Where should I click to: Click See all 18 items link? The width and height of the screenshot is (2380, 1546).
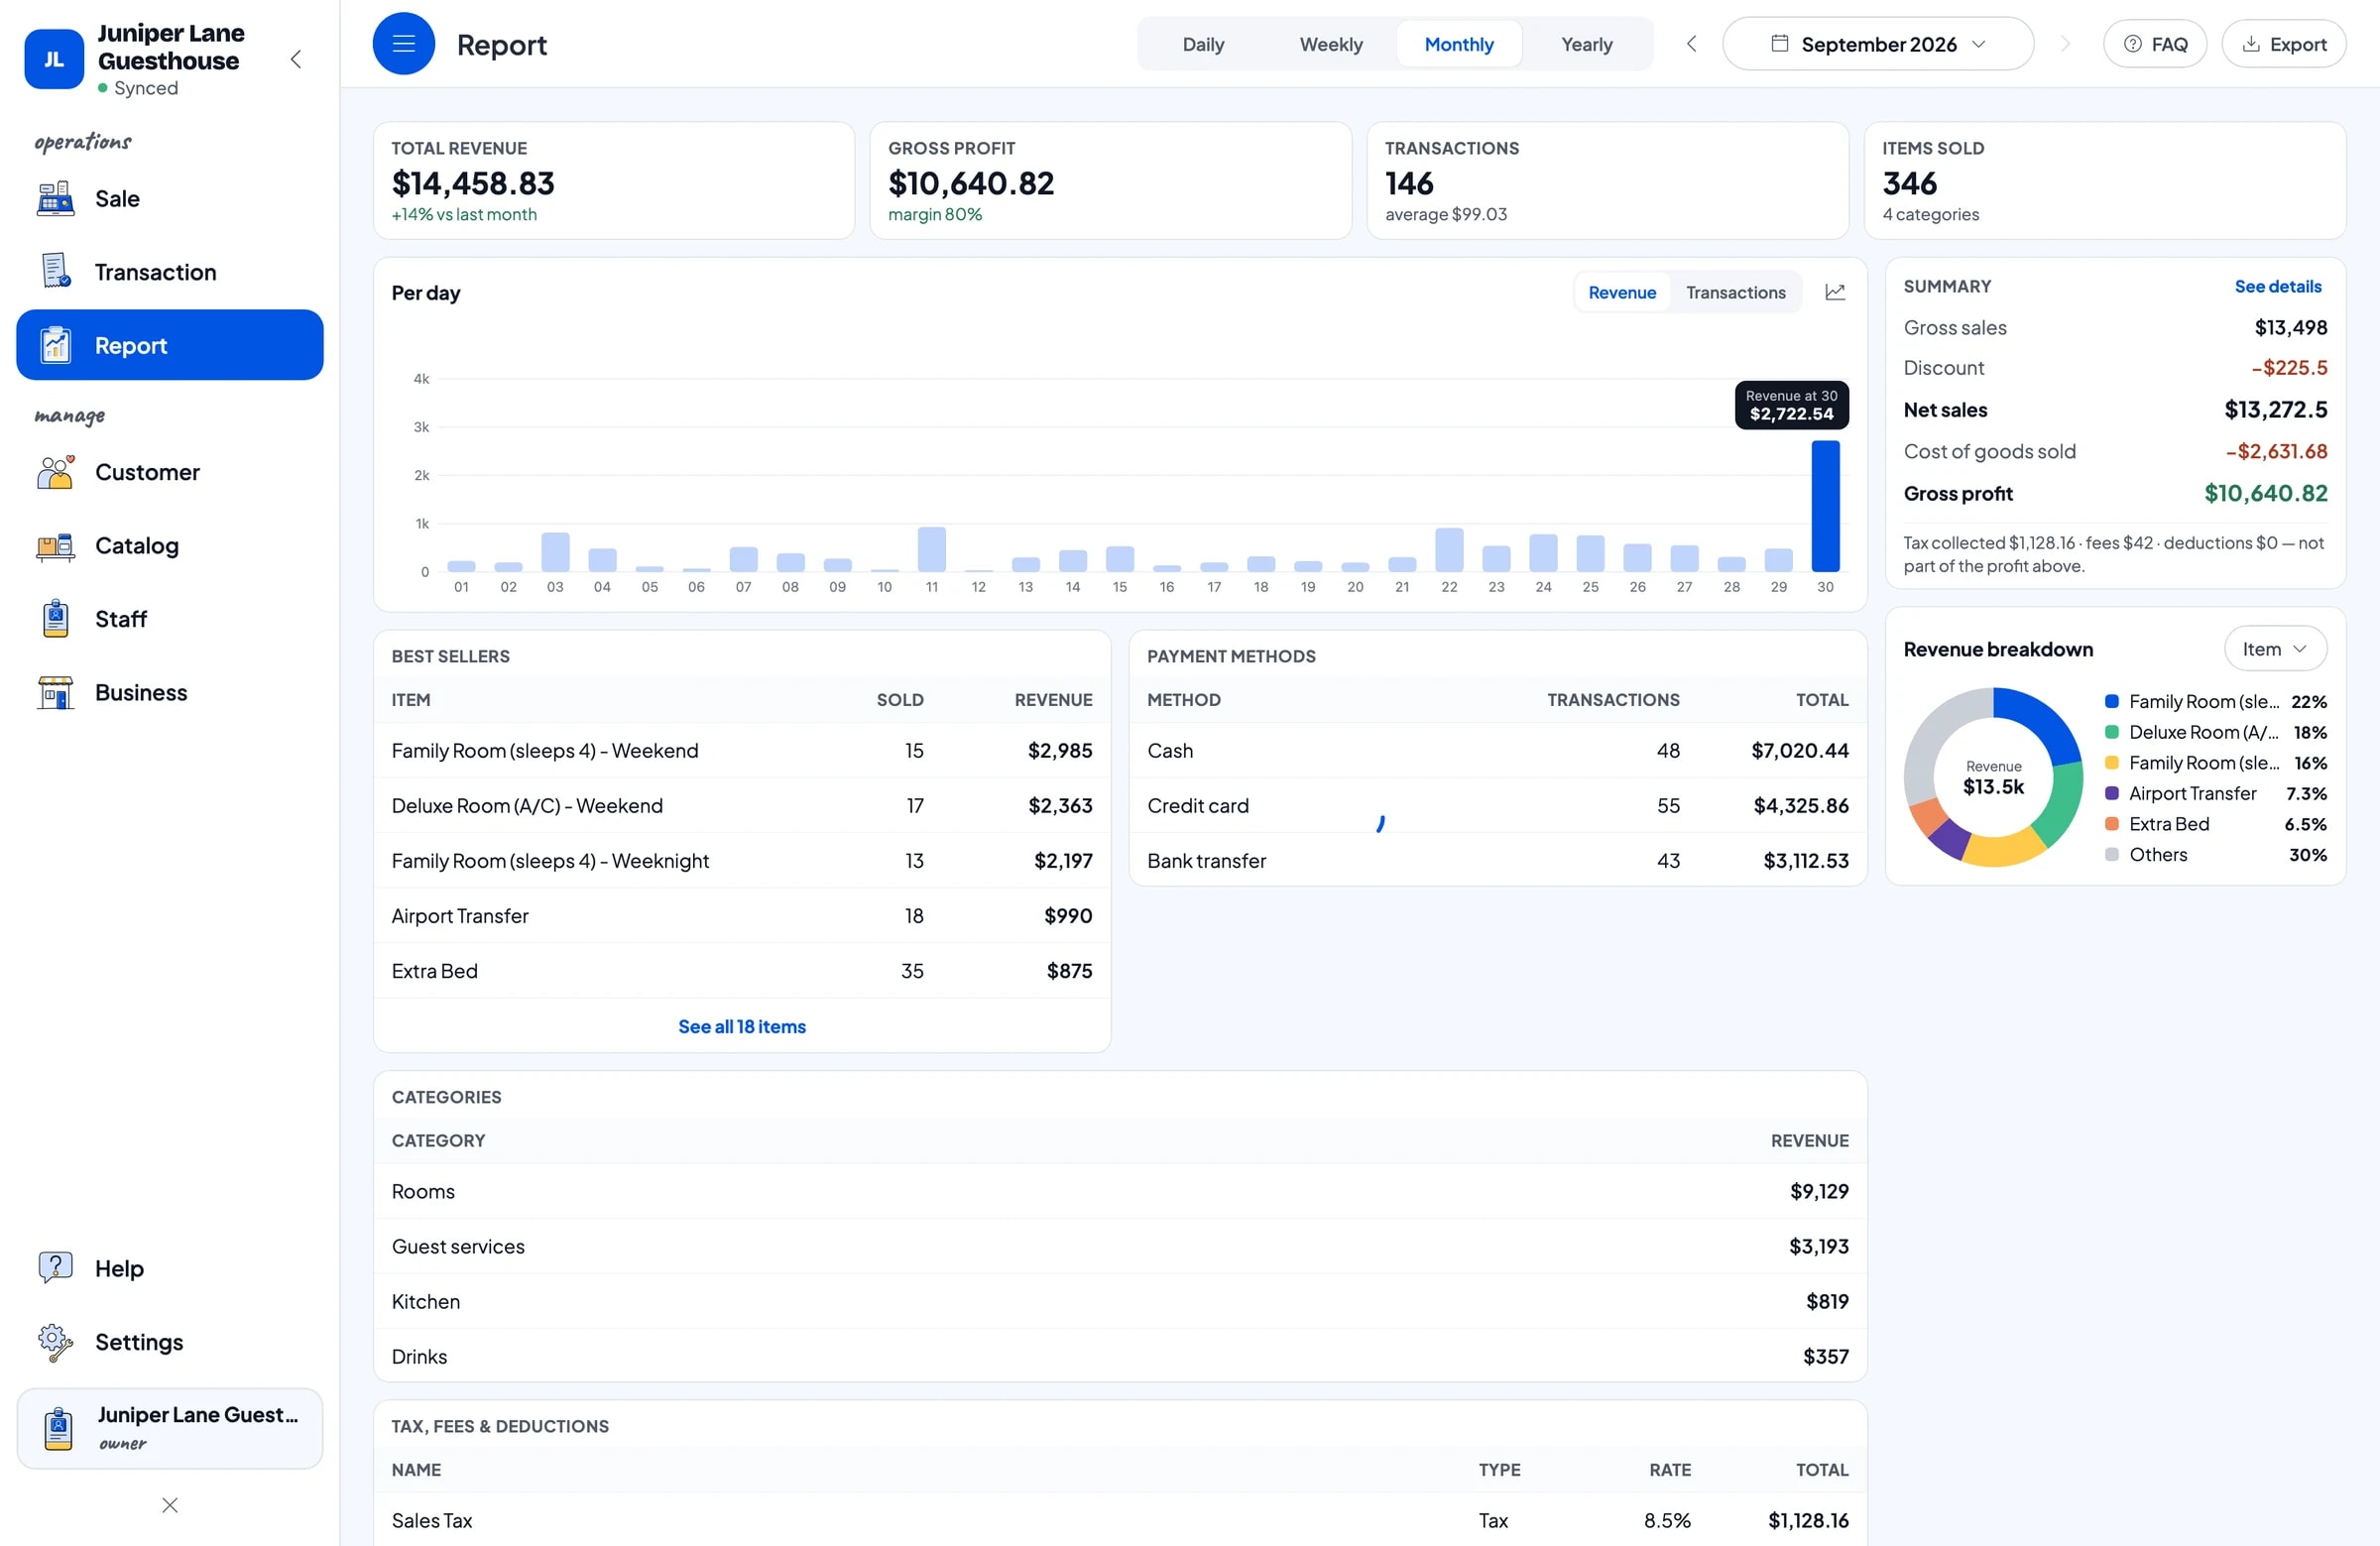(742, 1026)
